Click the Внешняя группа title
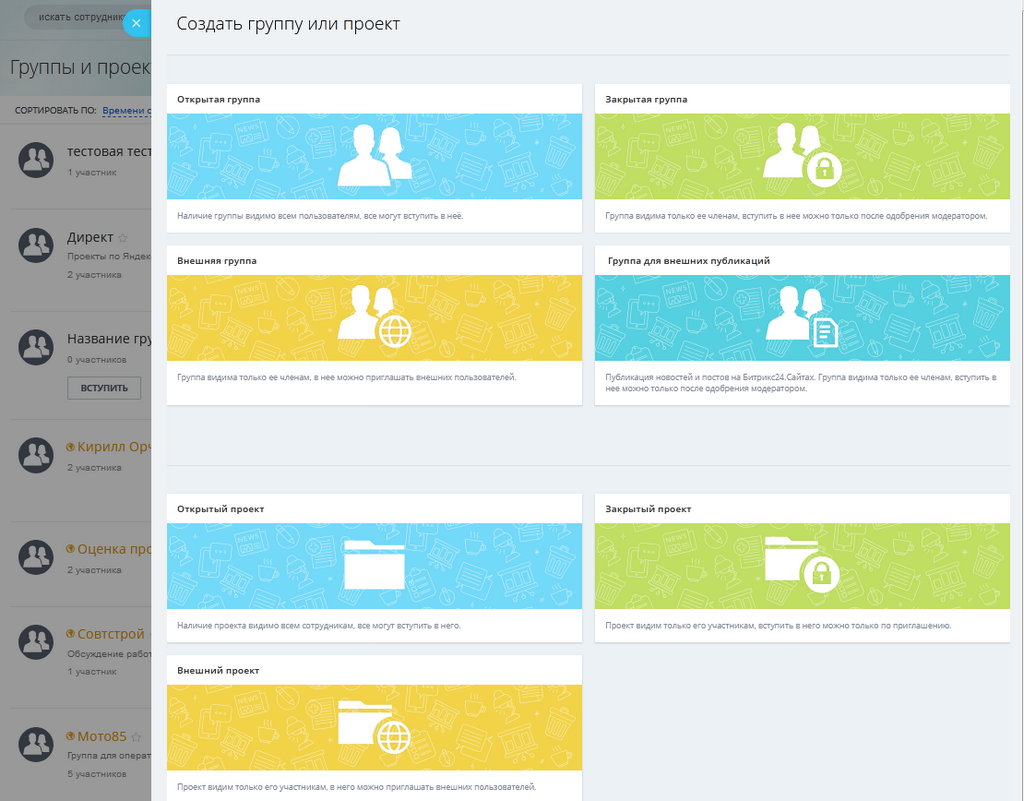Image resolution: width=1024 pixels, height=801 pixels. pos(217,260)
